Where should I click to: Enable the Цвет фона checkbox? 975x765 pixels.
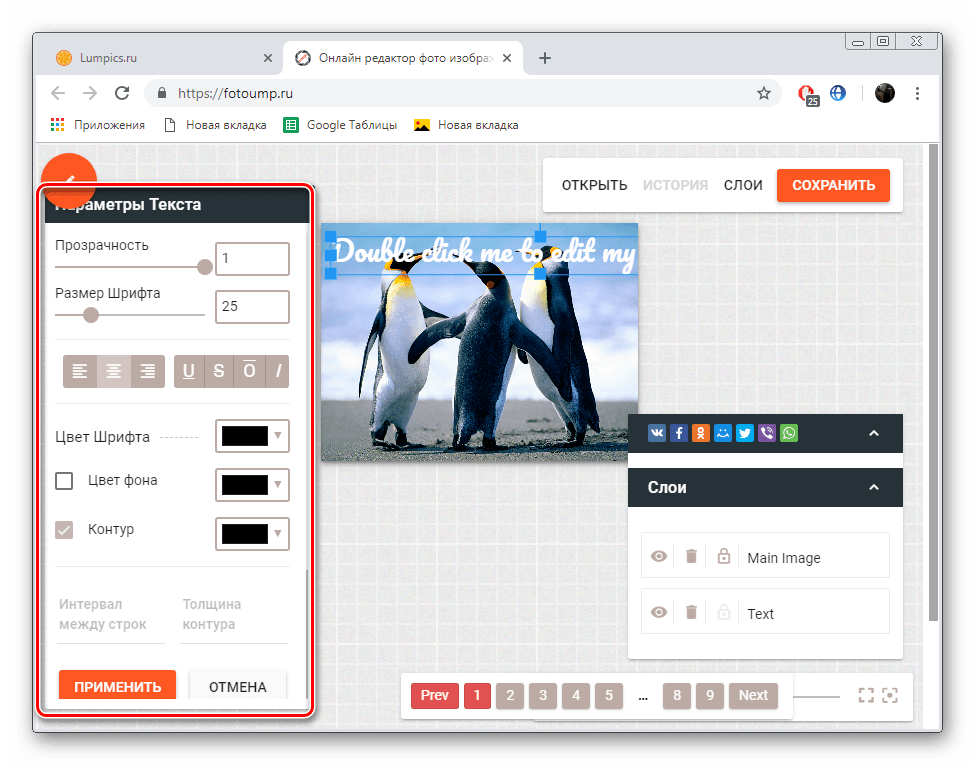pos(64,481)
